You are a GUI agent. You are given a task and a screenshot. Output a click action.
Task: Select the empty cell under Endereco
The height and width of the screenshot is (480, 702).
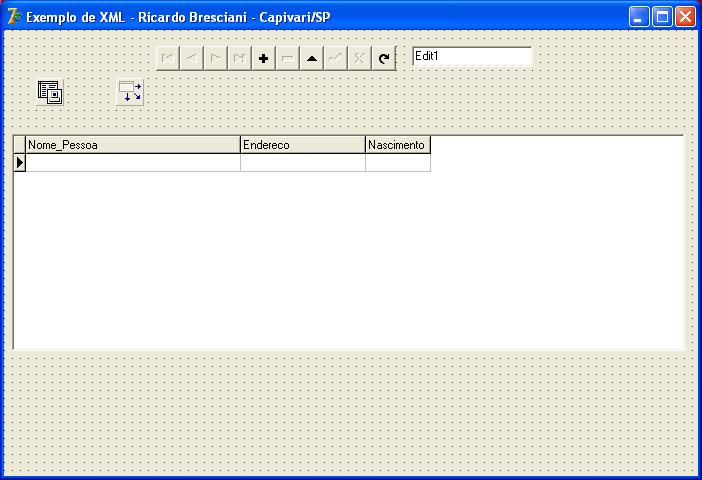pos(303,162)
